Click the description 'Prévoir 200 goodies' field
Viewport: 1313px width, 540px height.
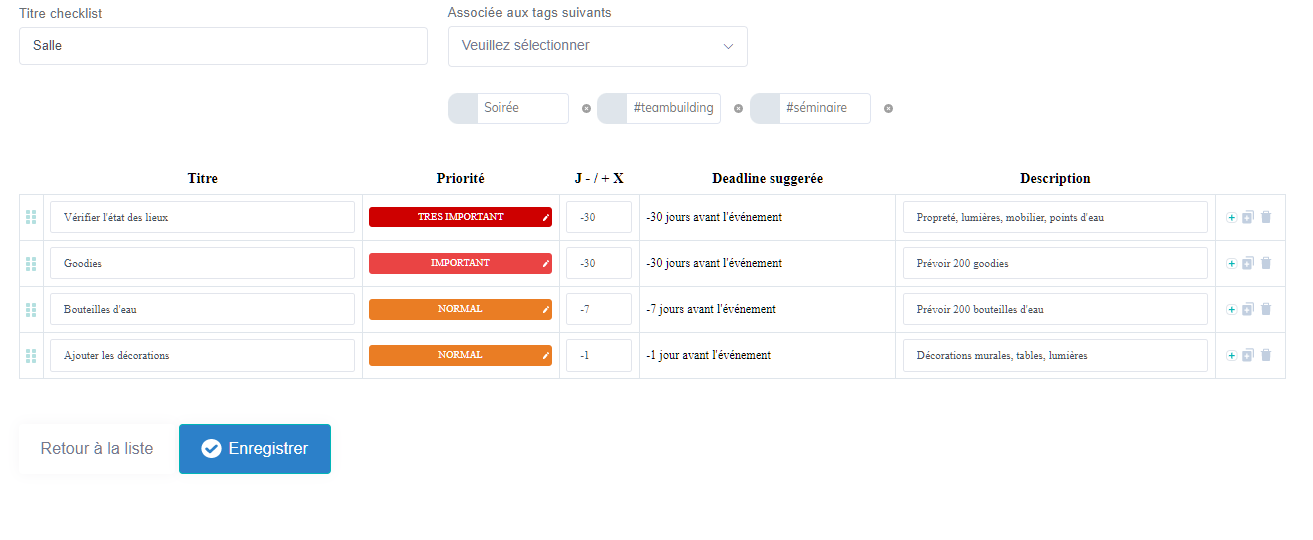point(1055,263)
